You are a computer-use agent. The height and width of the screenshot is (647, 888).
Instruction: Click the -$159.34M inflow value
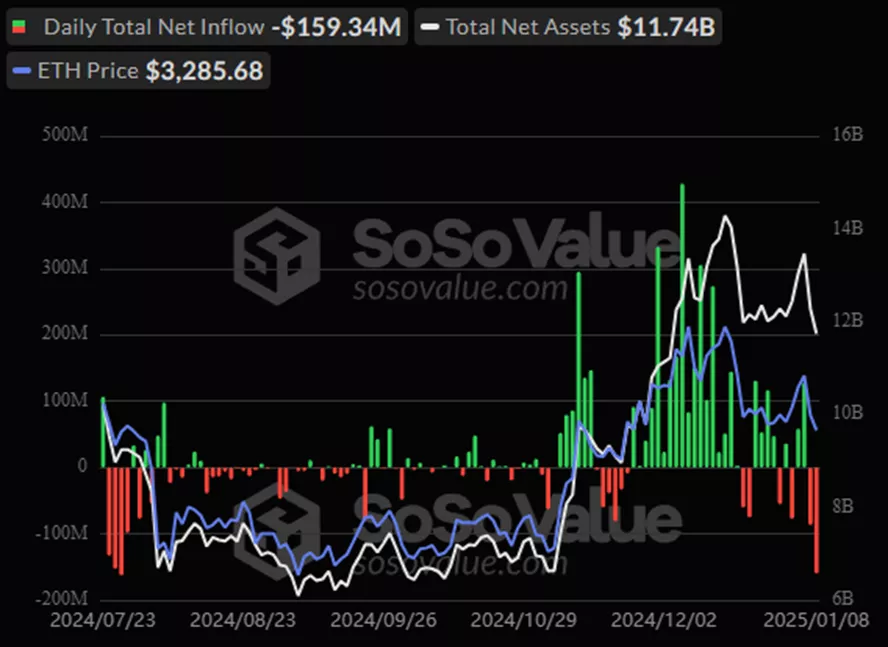pos(336,27)
